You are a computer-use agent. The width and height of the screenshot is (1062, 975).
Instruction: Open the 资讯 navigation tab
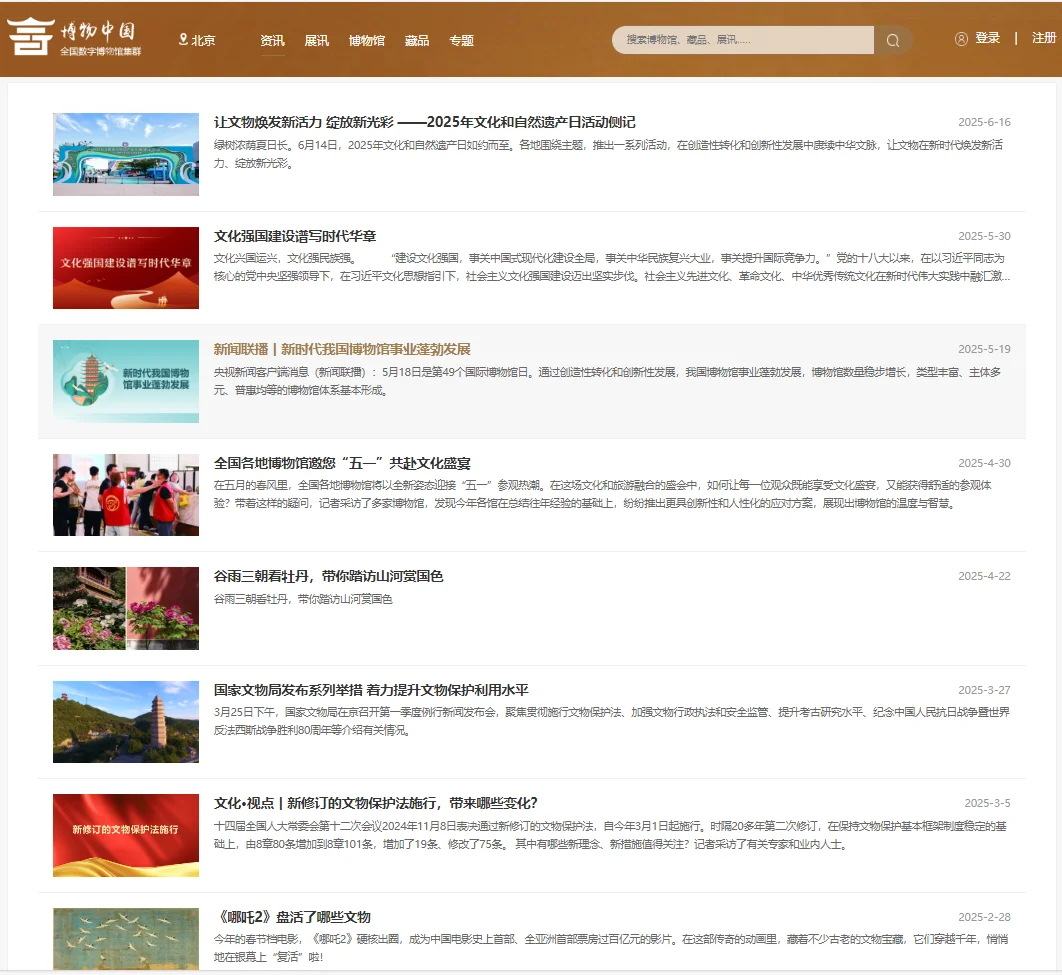pyautogui.click(x=272, y=41)
